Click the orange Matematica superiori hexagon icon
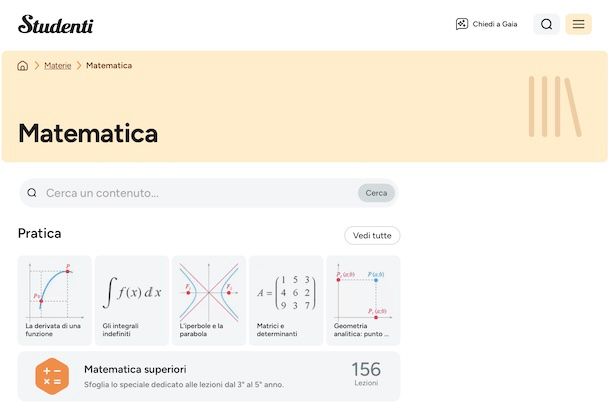610x413 pixels. pyautogui.click(x=52, y=376)
